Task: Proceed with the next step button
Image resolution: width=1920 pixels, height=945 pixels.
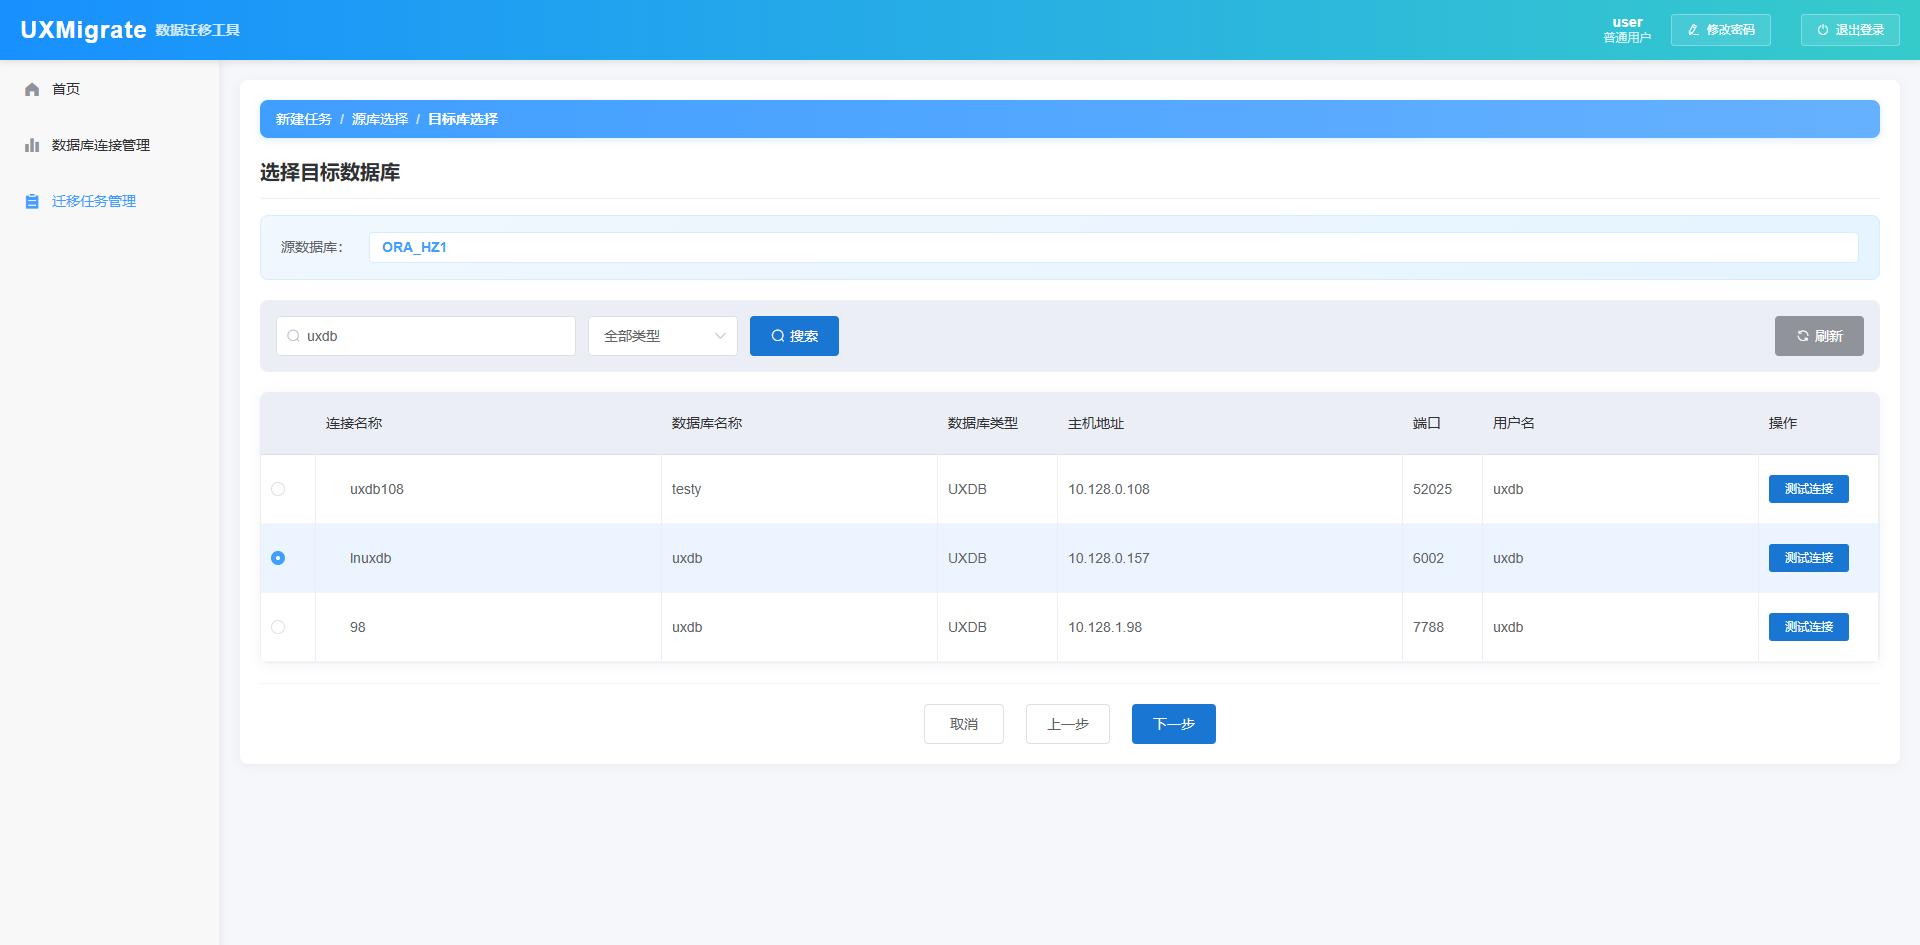Action: point(1173,725)
